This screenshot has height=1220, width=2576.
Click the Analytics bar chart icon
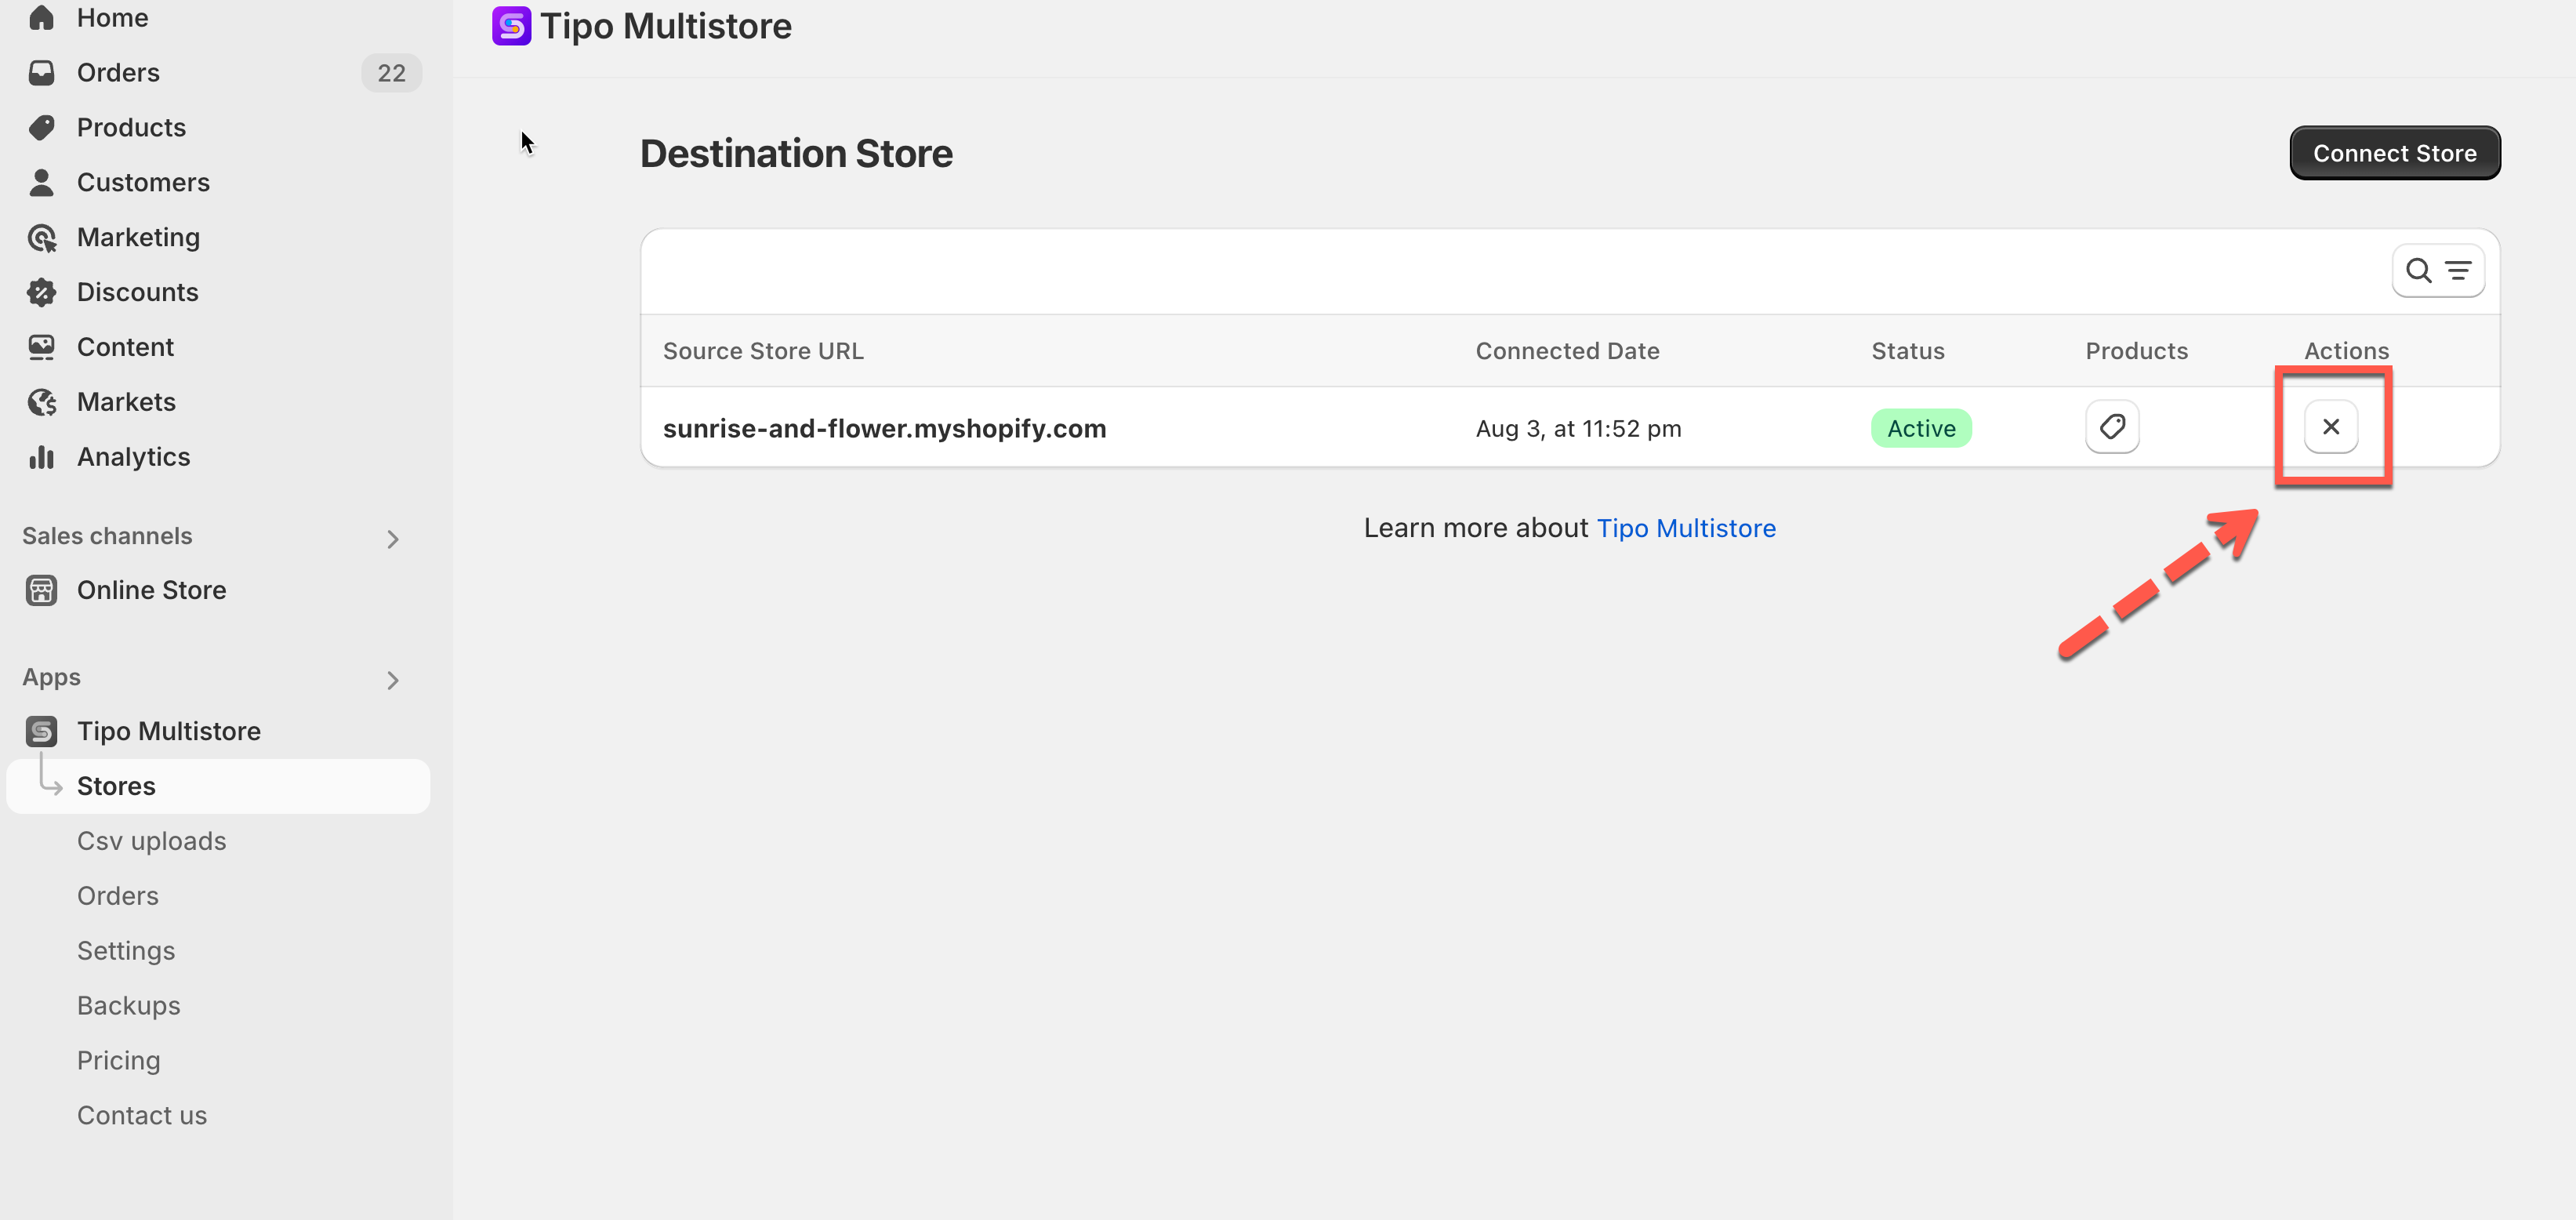pyautogui.click(x=42, y=457)
